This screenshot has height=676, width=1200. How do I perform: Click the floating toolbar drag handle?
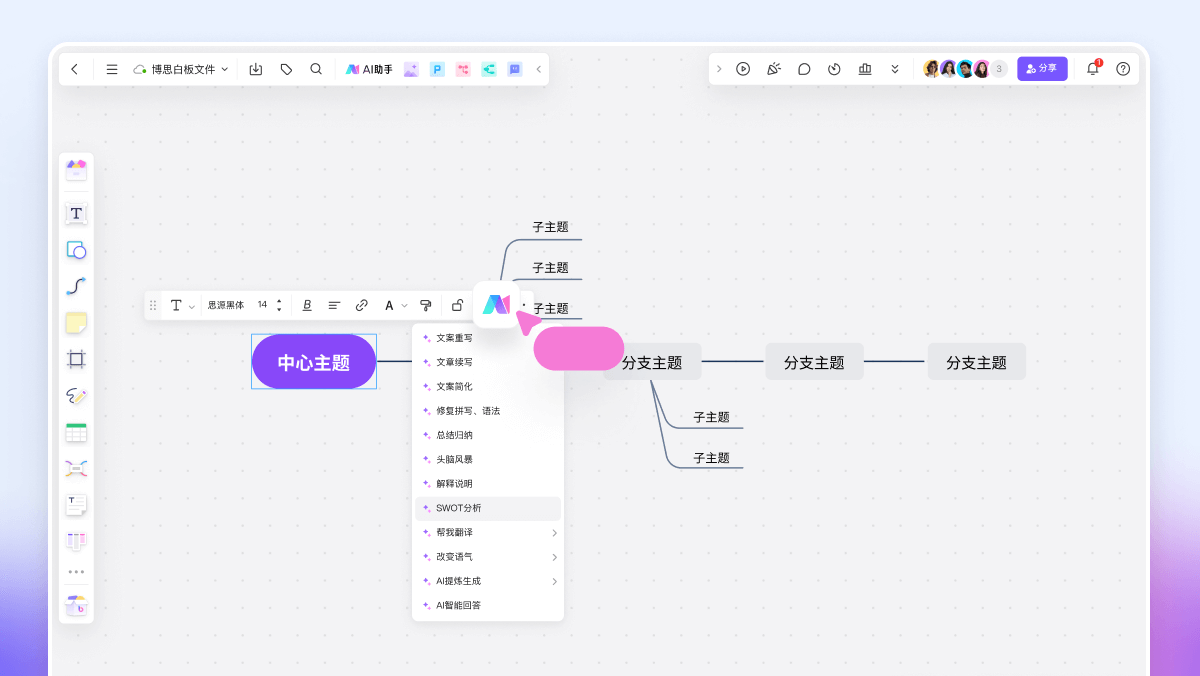click(x=153, y=305)
